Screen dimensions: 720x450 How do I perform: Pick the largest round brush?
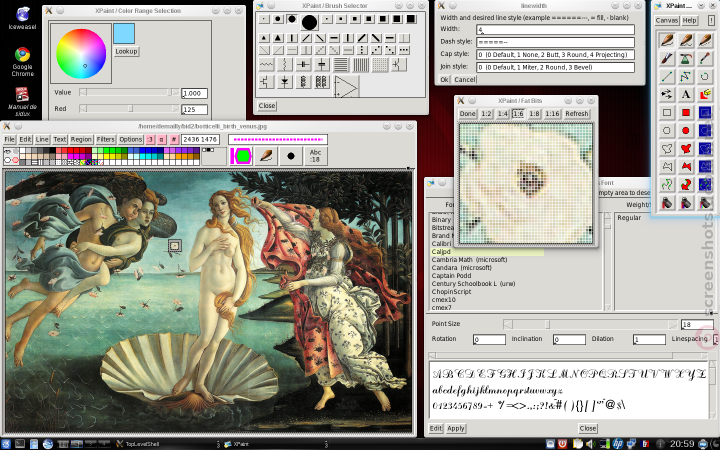click(309, 22)
